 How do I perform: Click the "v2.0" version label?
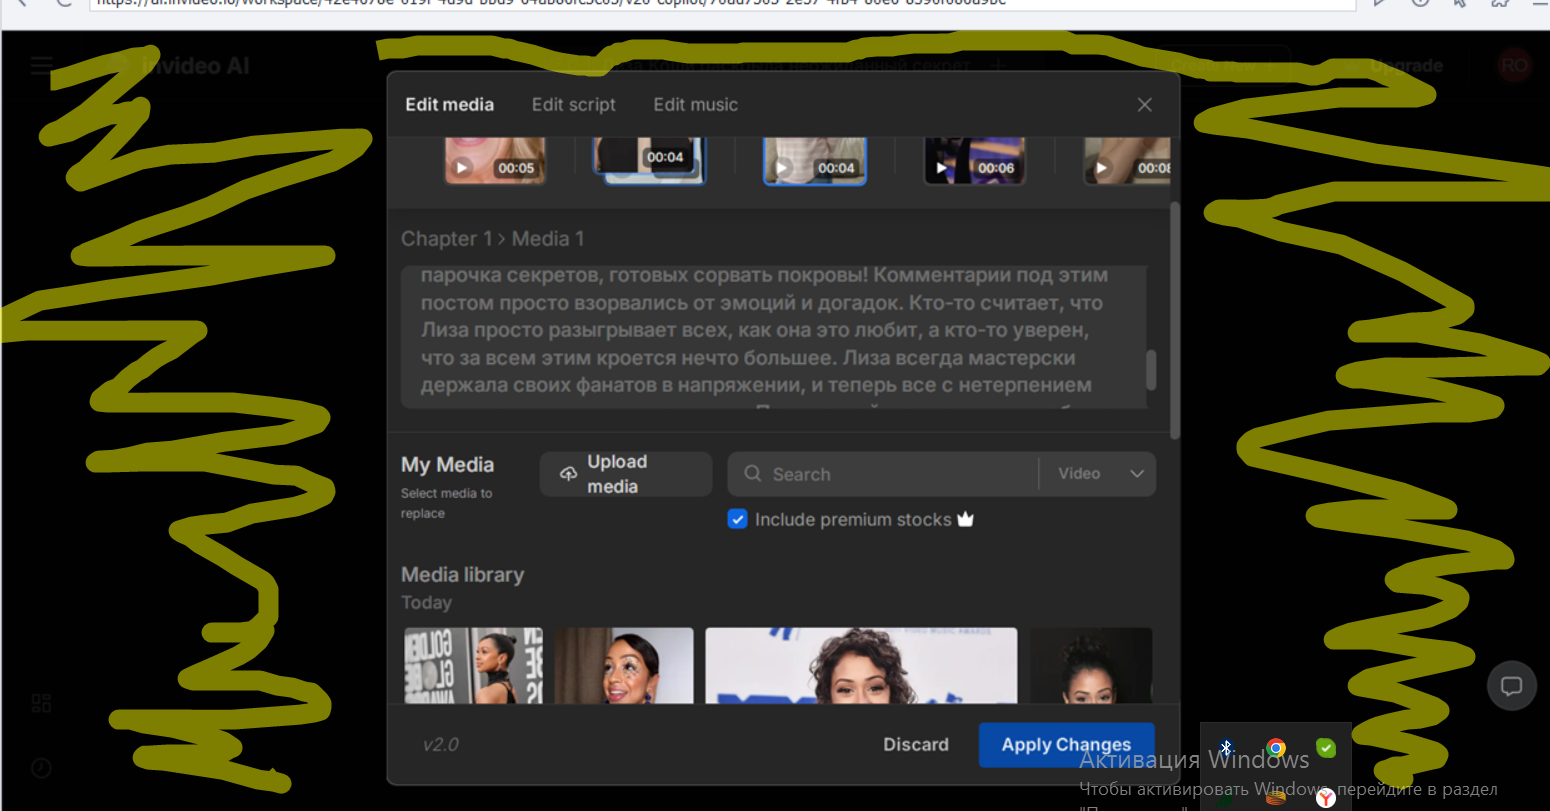pos(441,745)
